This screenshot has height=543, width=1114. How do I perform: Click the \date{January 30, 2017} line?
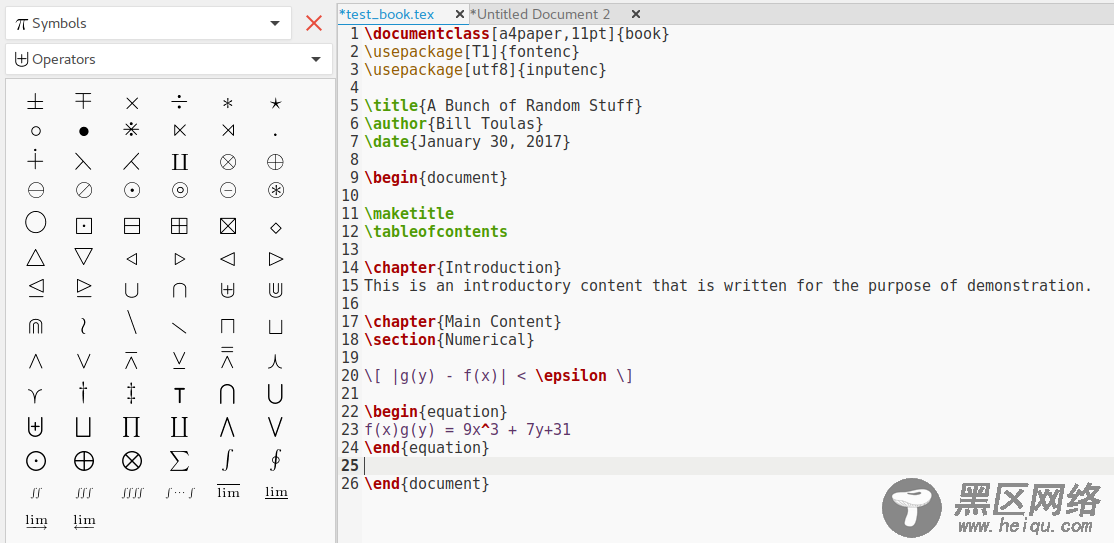[467, 141]
